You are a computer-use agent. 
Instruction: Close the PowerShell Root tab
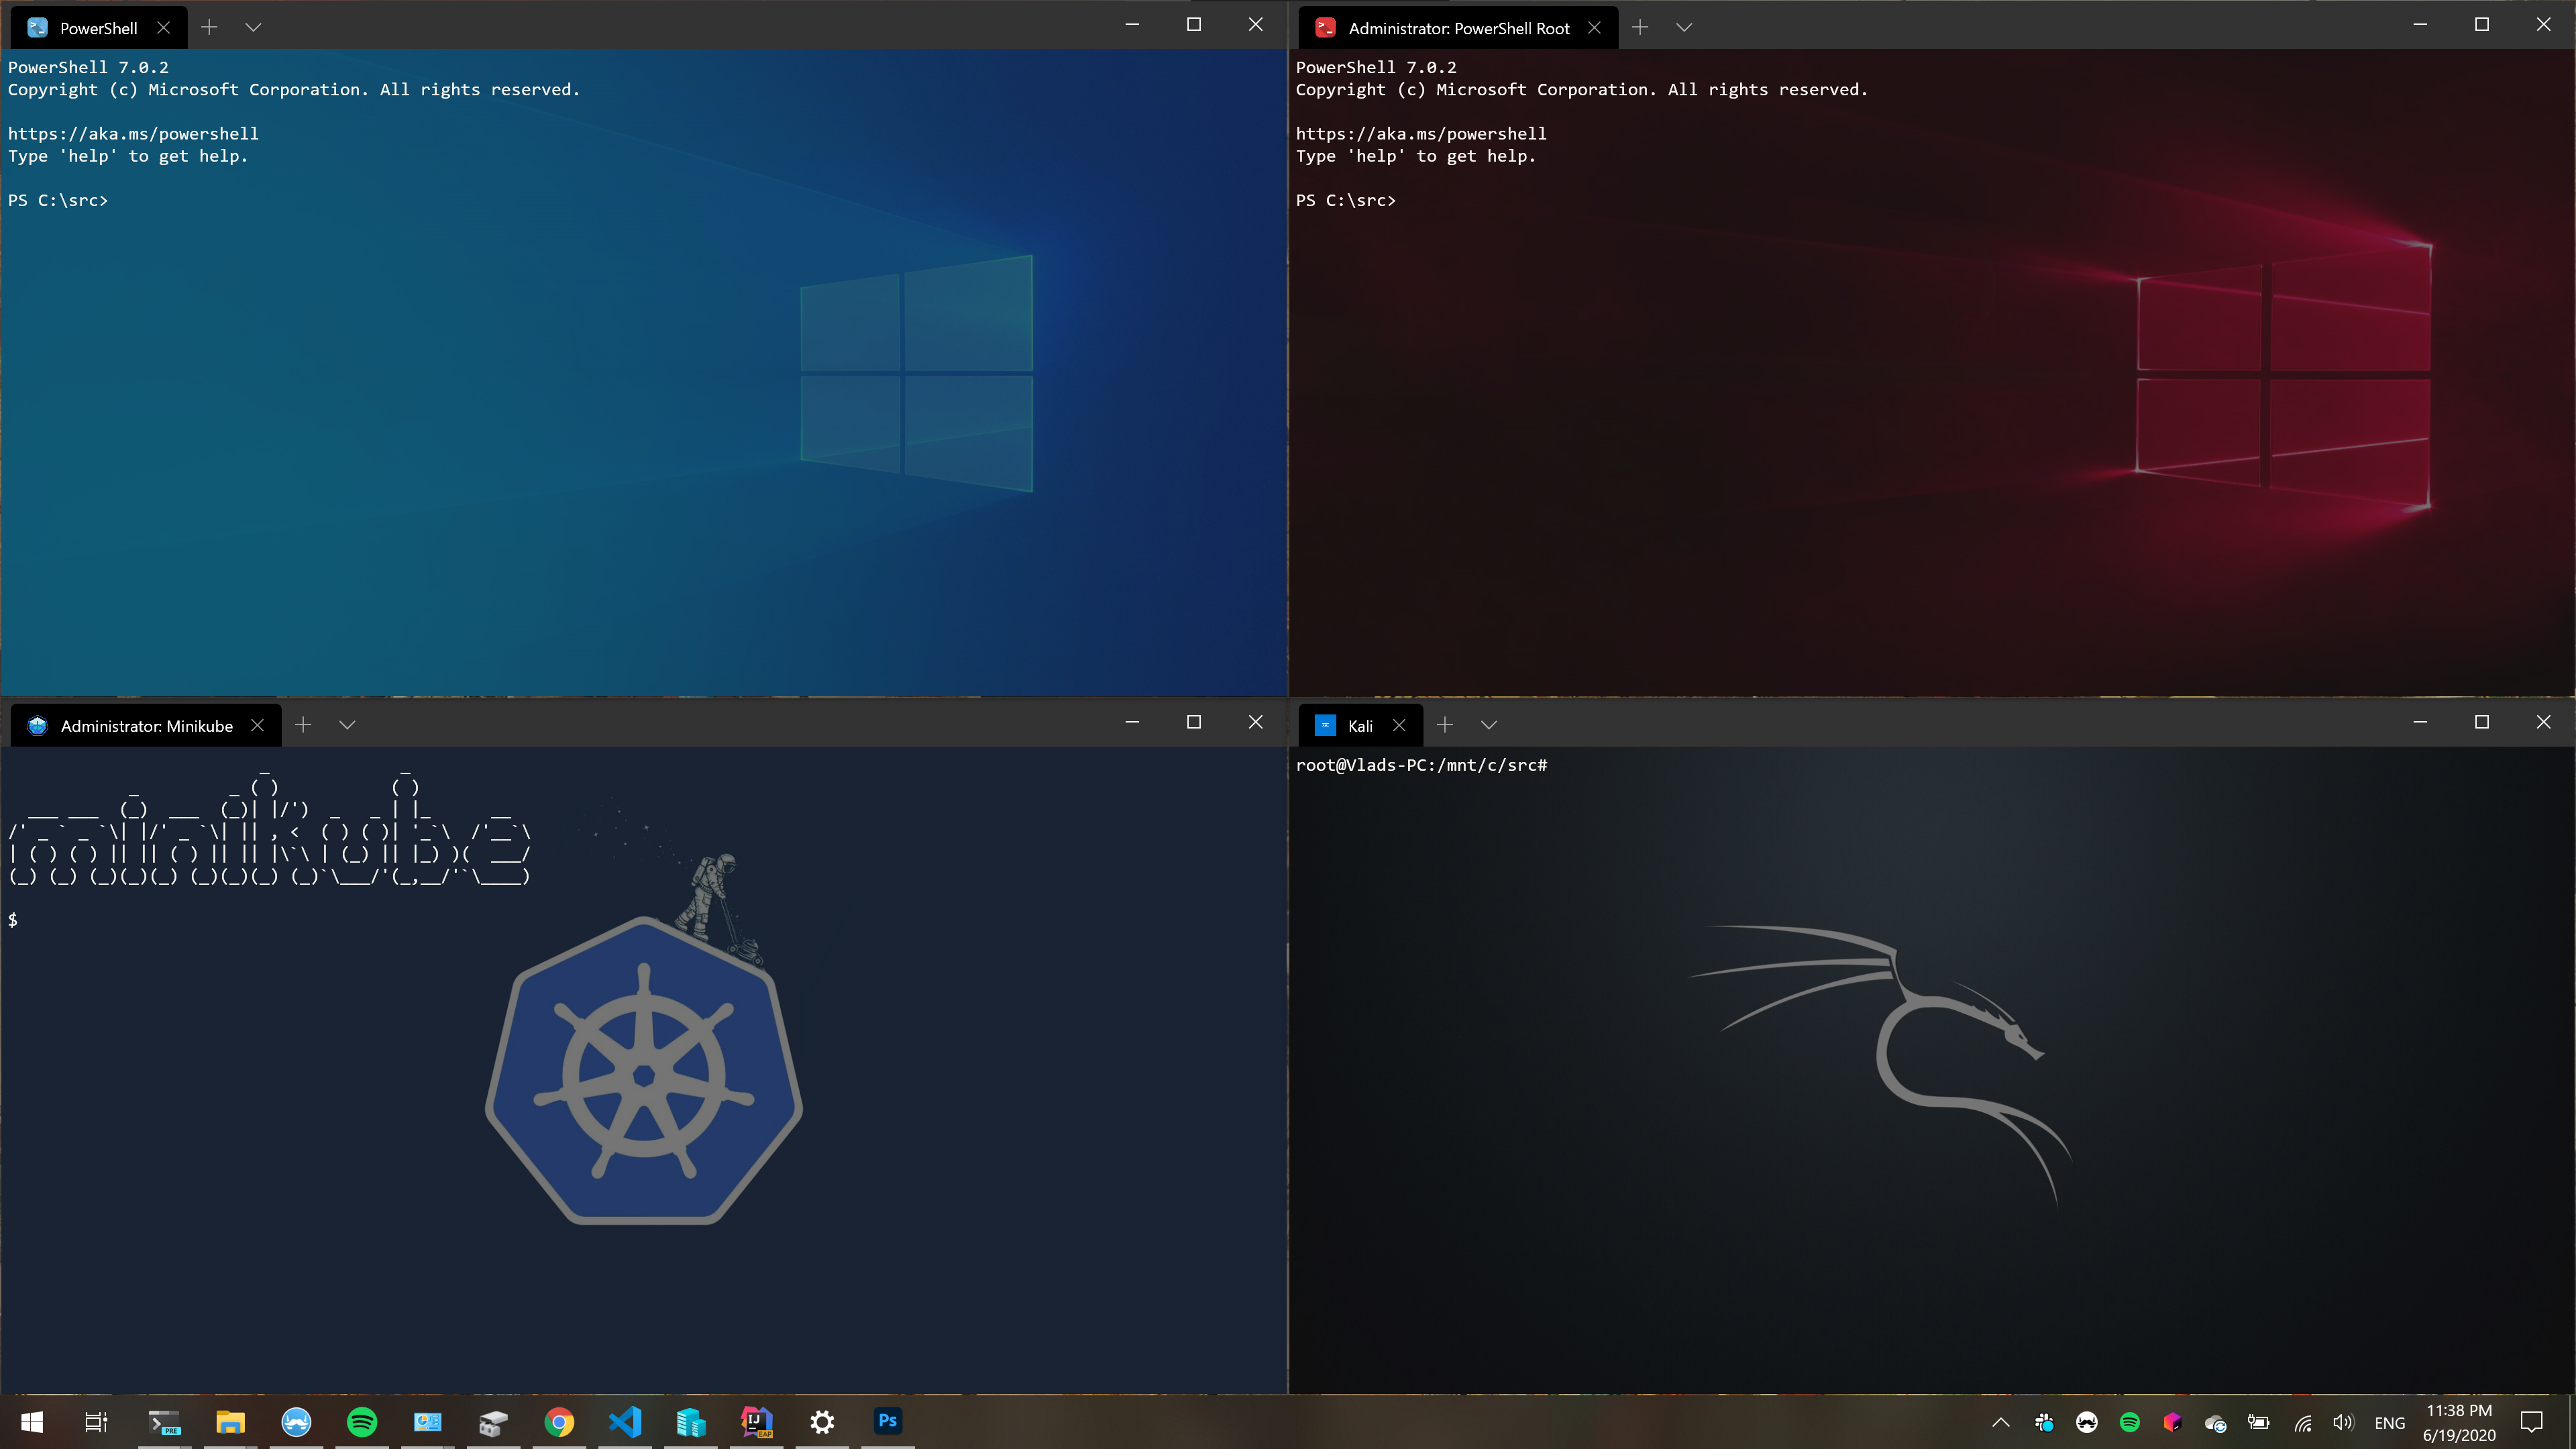[1594, 28]
